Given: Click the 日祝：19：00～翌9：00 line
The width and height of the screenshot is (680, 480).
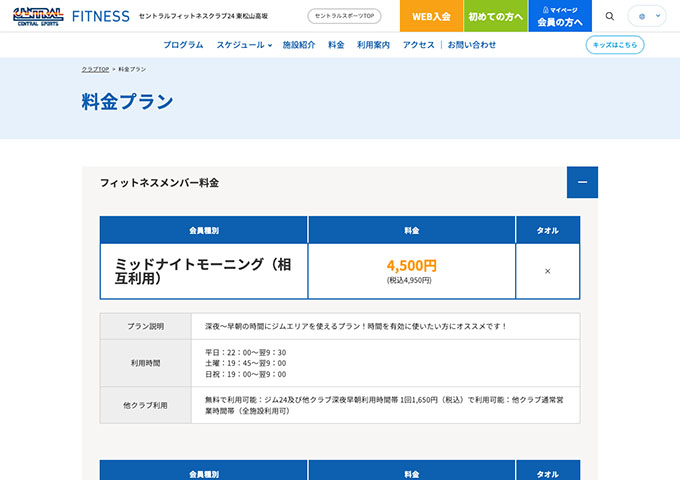Looking at the screenshot, I should [245, 374].
